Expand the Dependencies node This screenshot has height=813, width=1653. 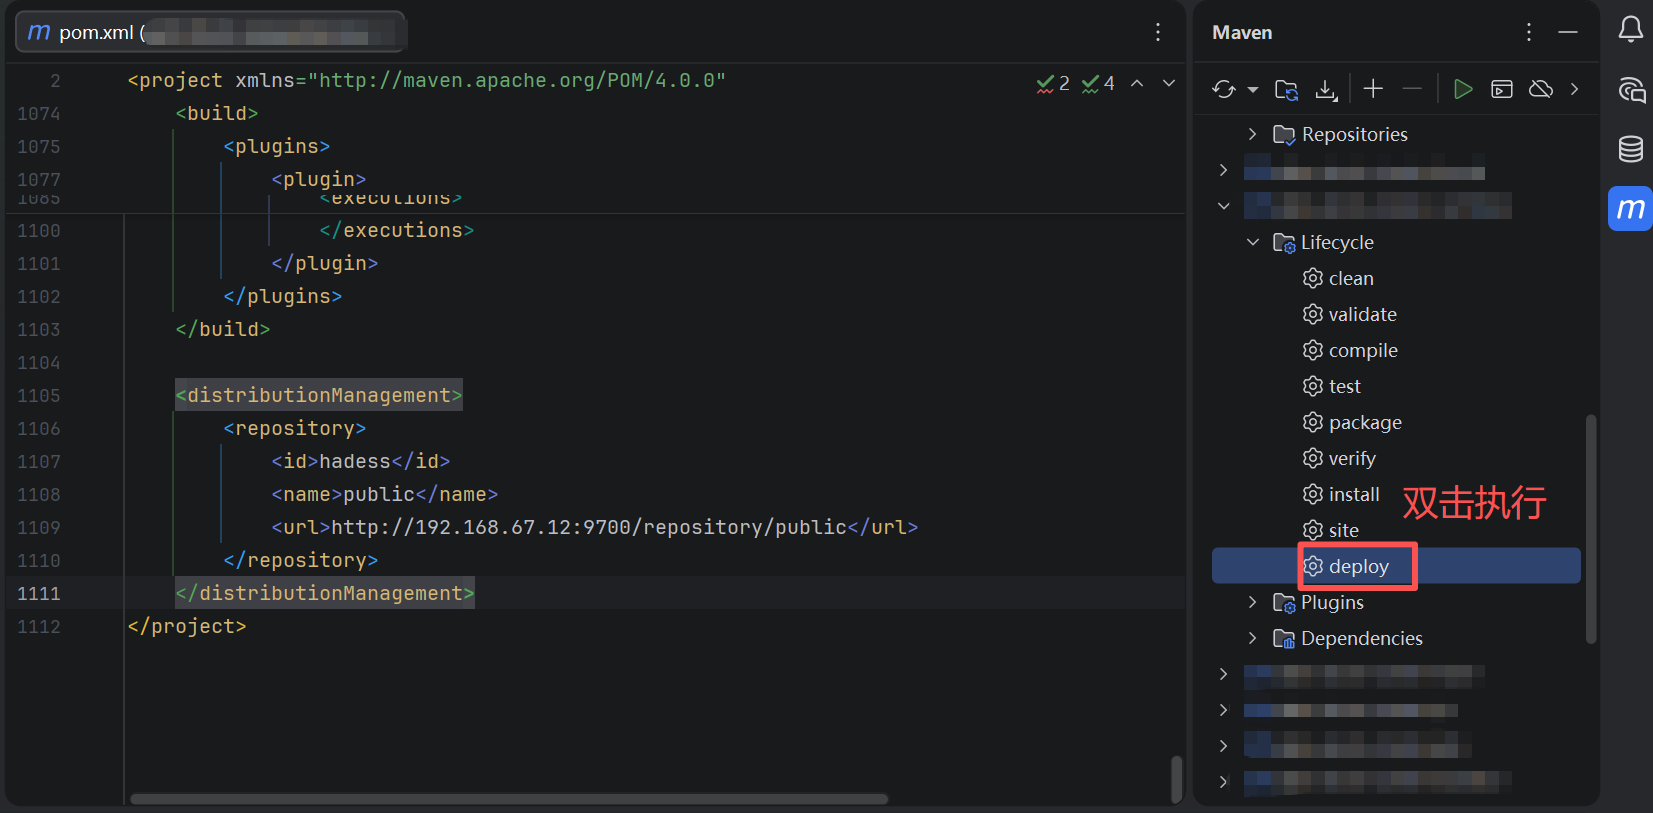[x=1252, y=638]
